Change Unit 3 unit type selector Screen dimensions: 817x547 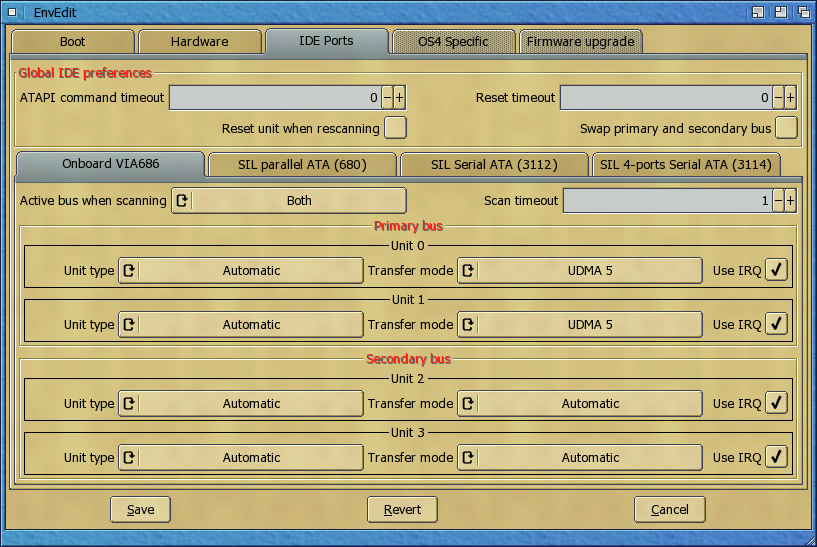coord(241,457)
